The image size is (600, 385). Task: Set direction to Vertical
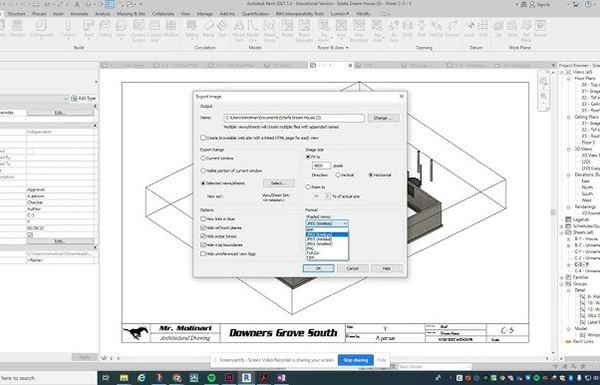tap(338, 175)
